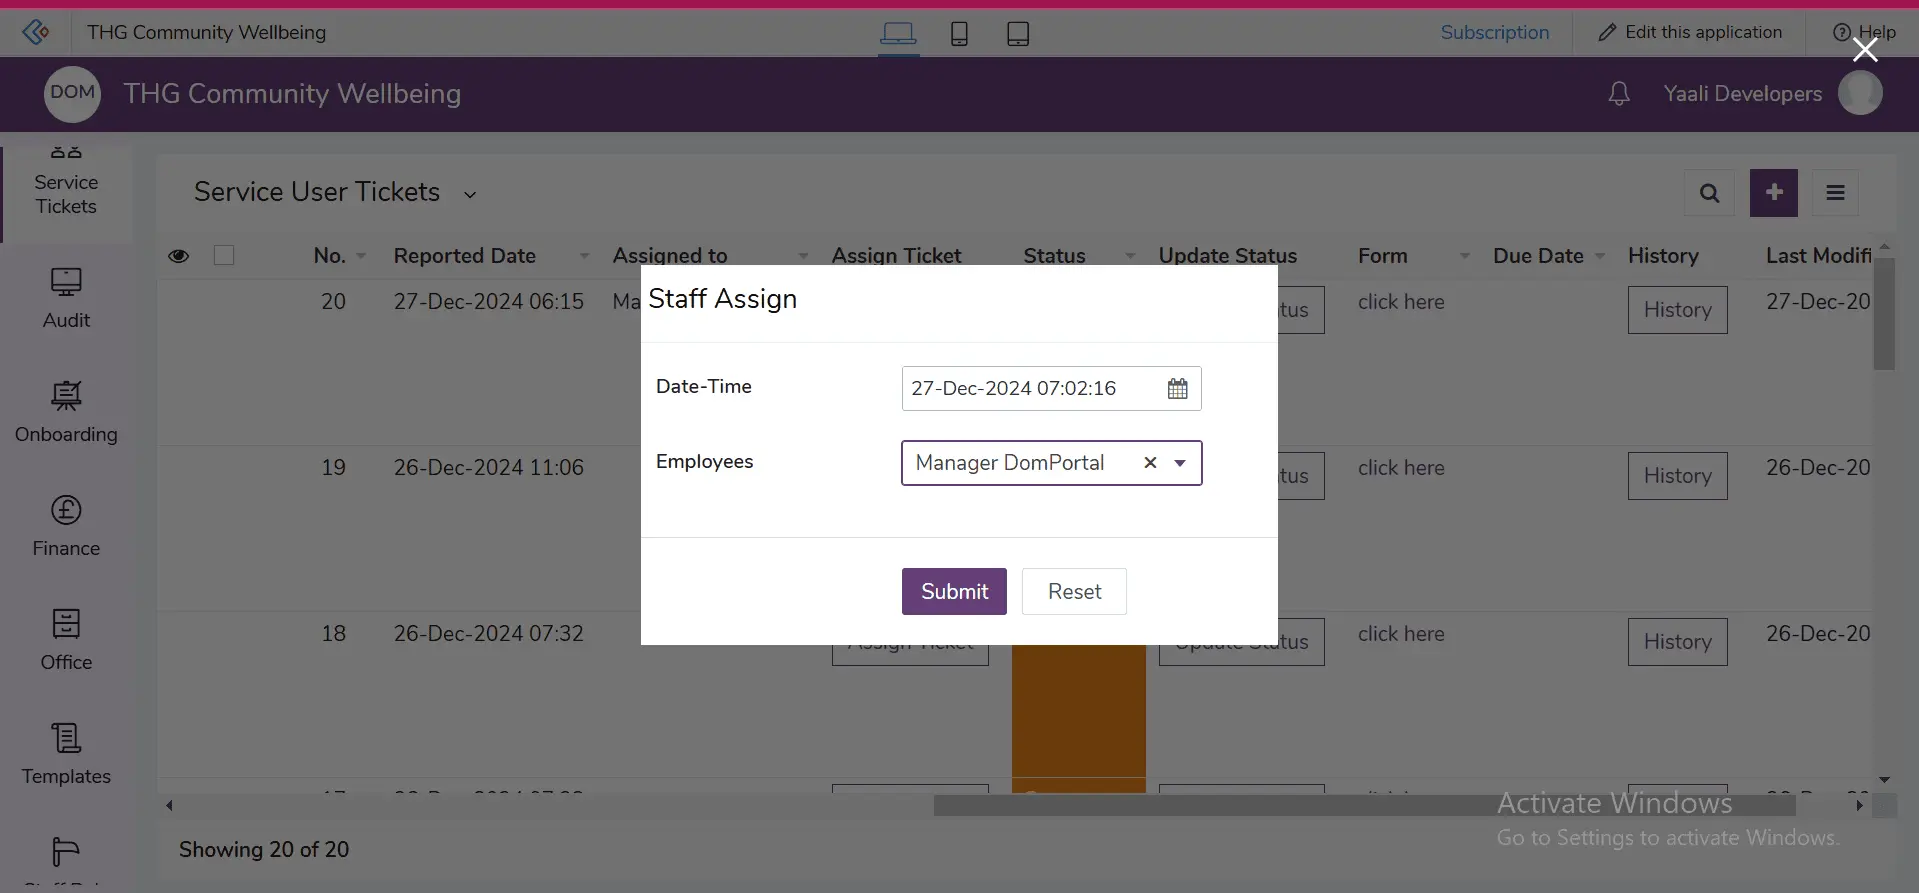
Task: Open the user profile avatar
Action: click(x=1860, y=93)
